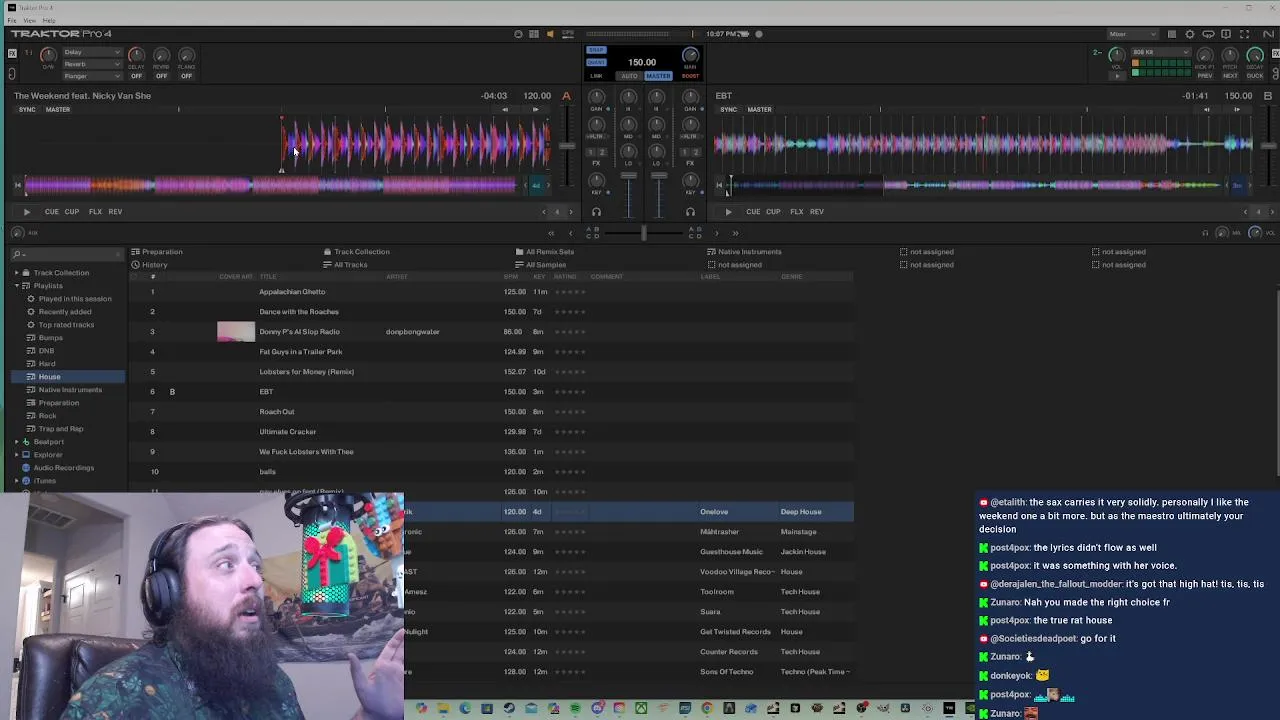This screenshot has height=720, width=1280.
Task: Open the All Remix Sets favorite shortcut
Action: [x=544, y=252]
